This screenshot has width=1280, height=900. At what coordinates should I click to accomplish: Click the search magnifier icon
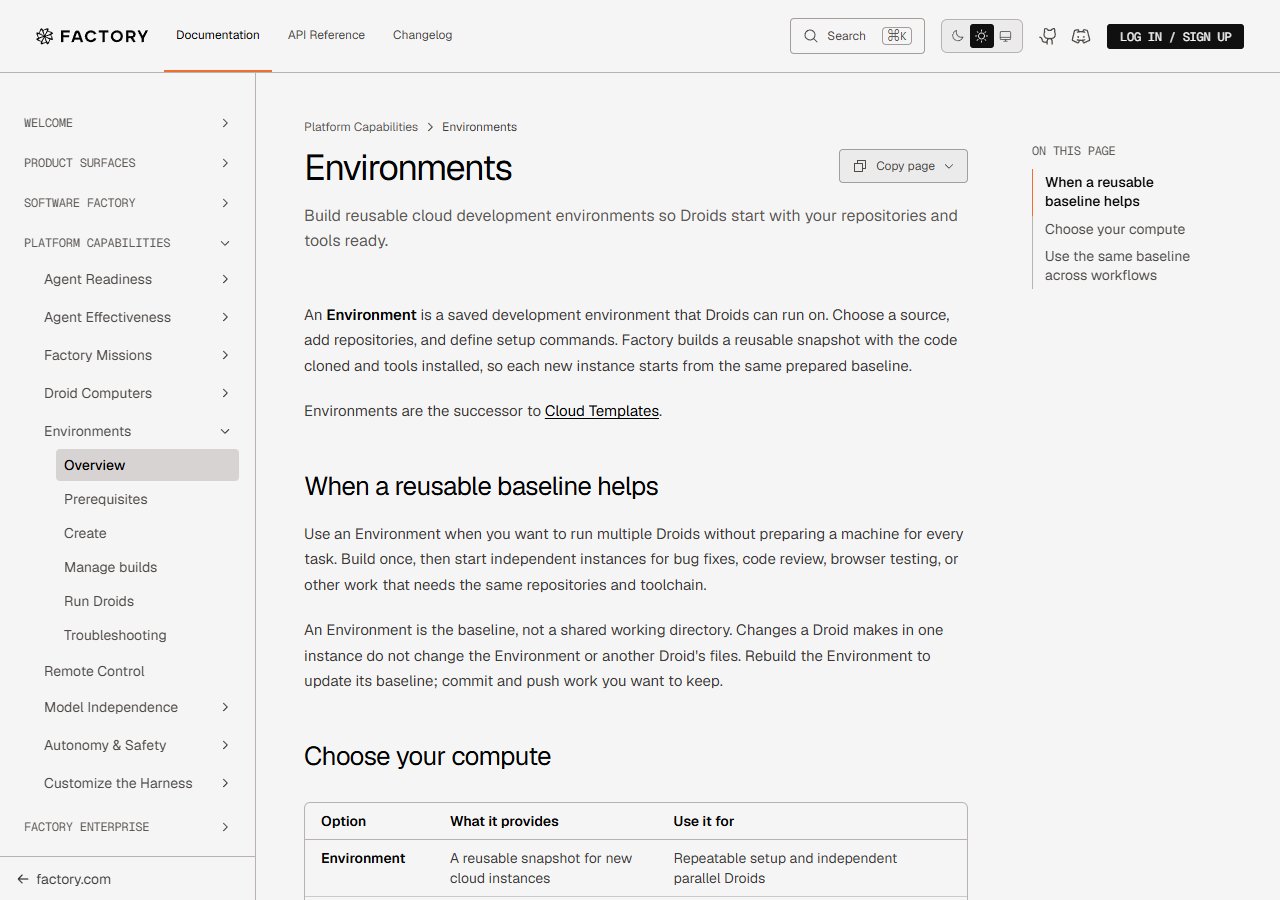tap(811, 36)
